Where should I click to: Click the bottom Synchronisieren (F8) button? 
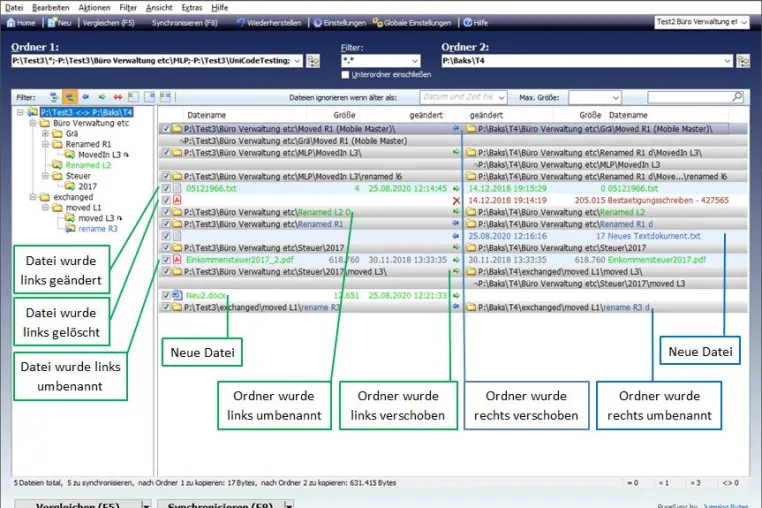point(220,504)
